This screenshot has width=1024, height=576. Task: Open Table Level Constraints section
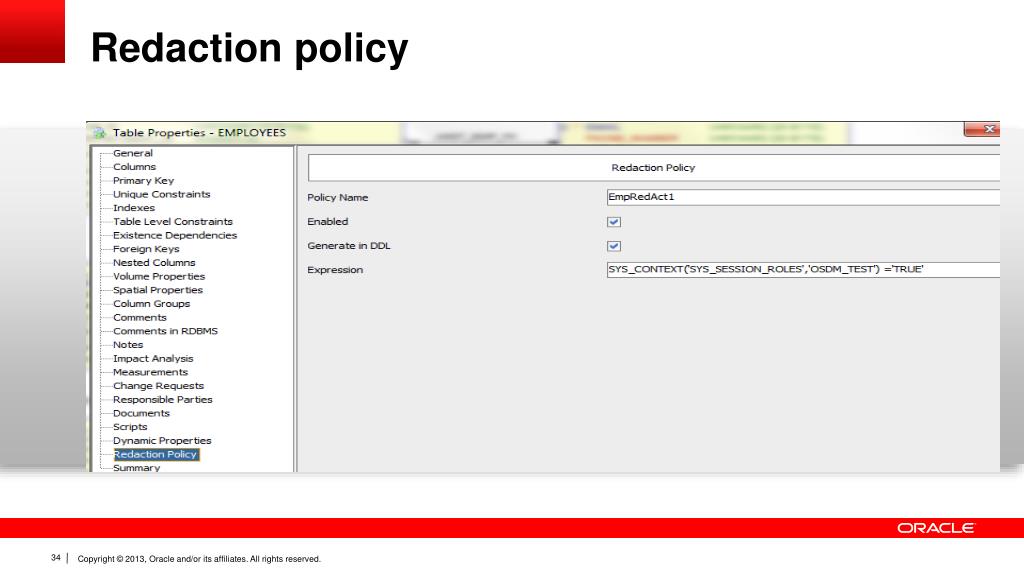172,221
